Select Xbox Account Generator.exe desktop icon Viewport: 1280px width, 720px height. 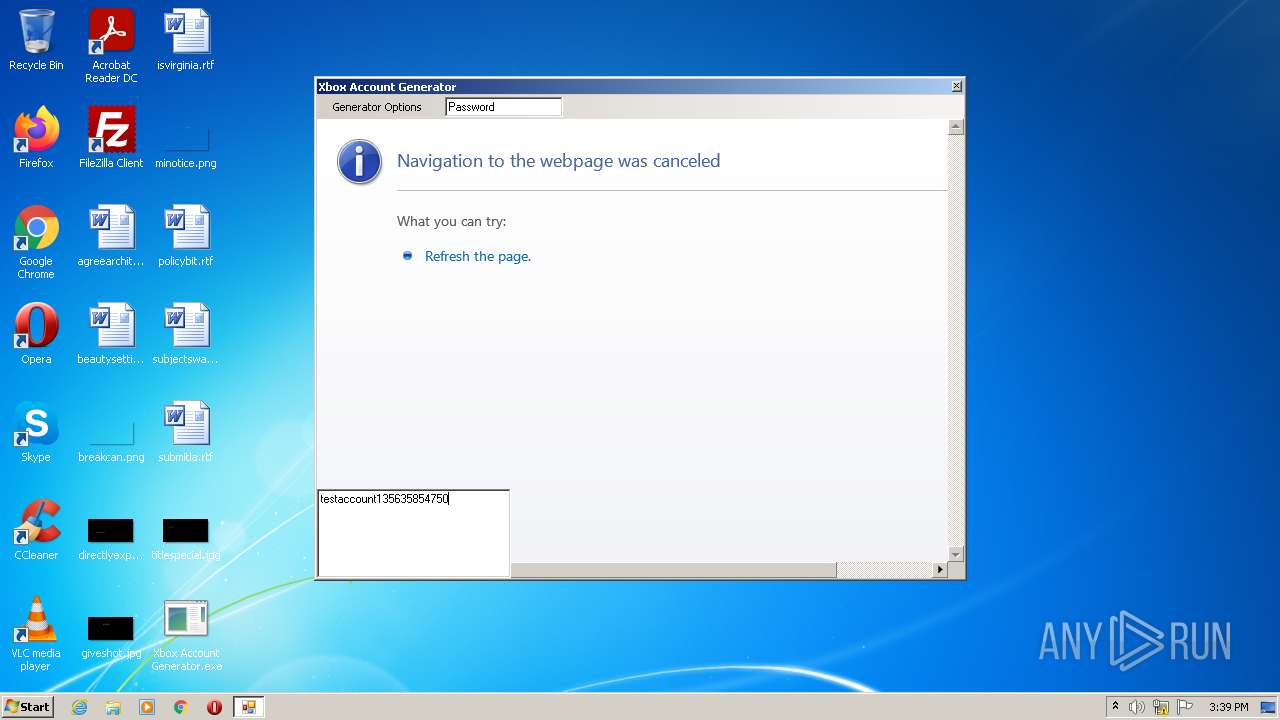click(x=186, y=634)
